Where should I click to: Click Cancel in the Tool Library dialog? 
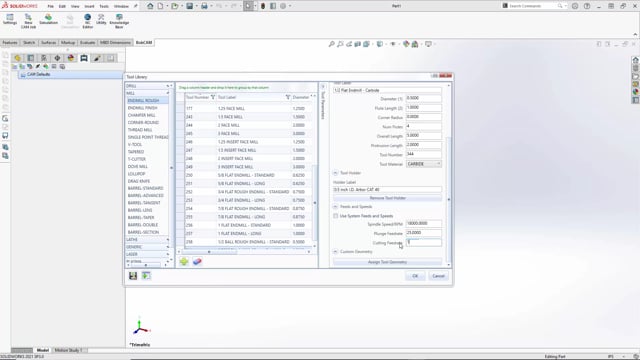click(438, 276)
